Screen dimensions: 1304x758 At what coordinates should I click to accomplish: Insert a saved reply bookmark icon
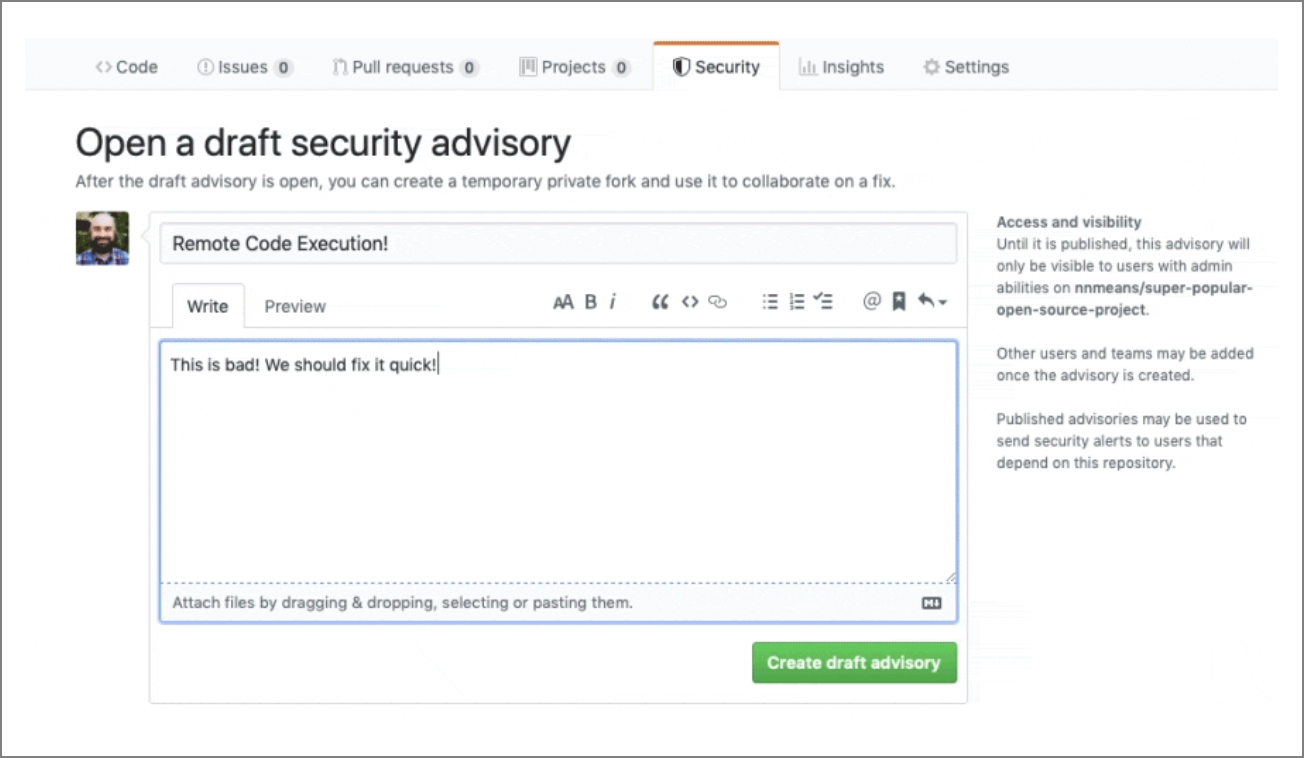(897, 301)
